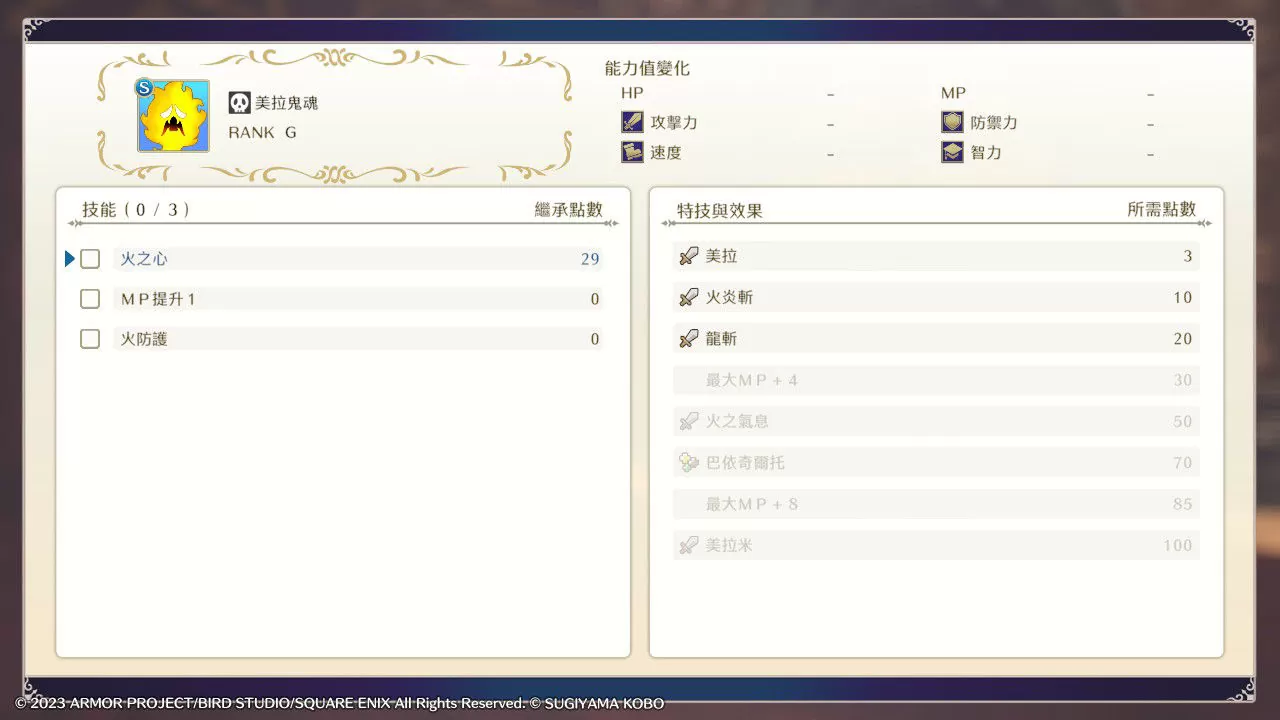Viewport: 1280px width, 720px height.
Task: Click the 美拉鬼魂 monster name
Action: (287, 103)
